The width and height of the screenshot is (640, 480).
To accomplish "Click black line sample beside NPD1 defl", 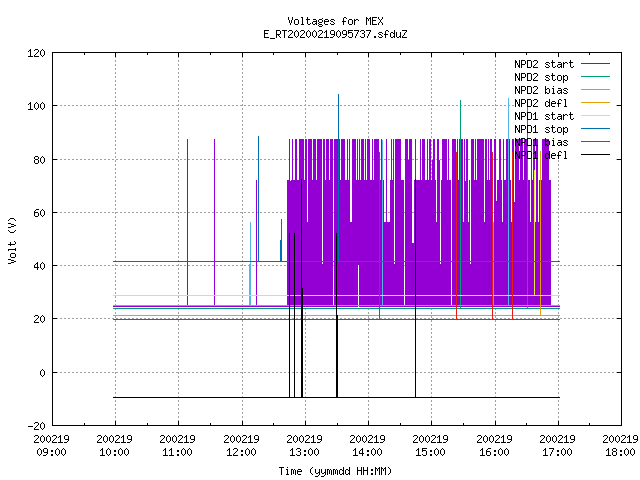I will pos(595,155).
